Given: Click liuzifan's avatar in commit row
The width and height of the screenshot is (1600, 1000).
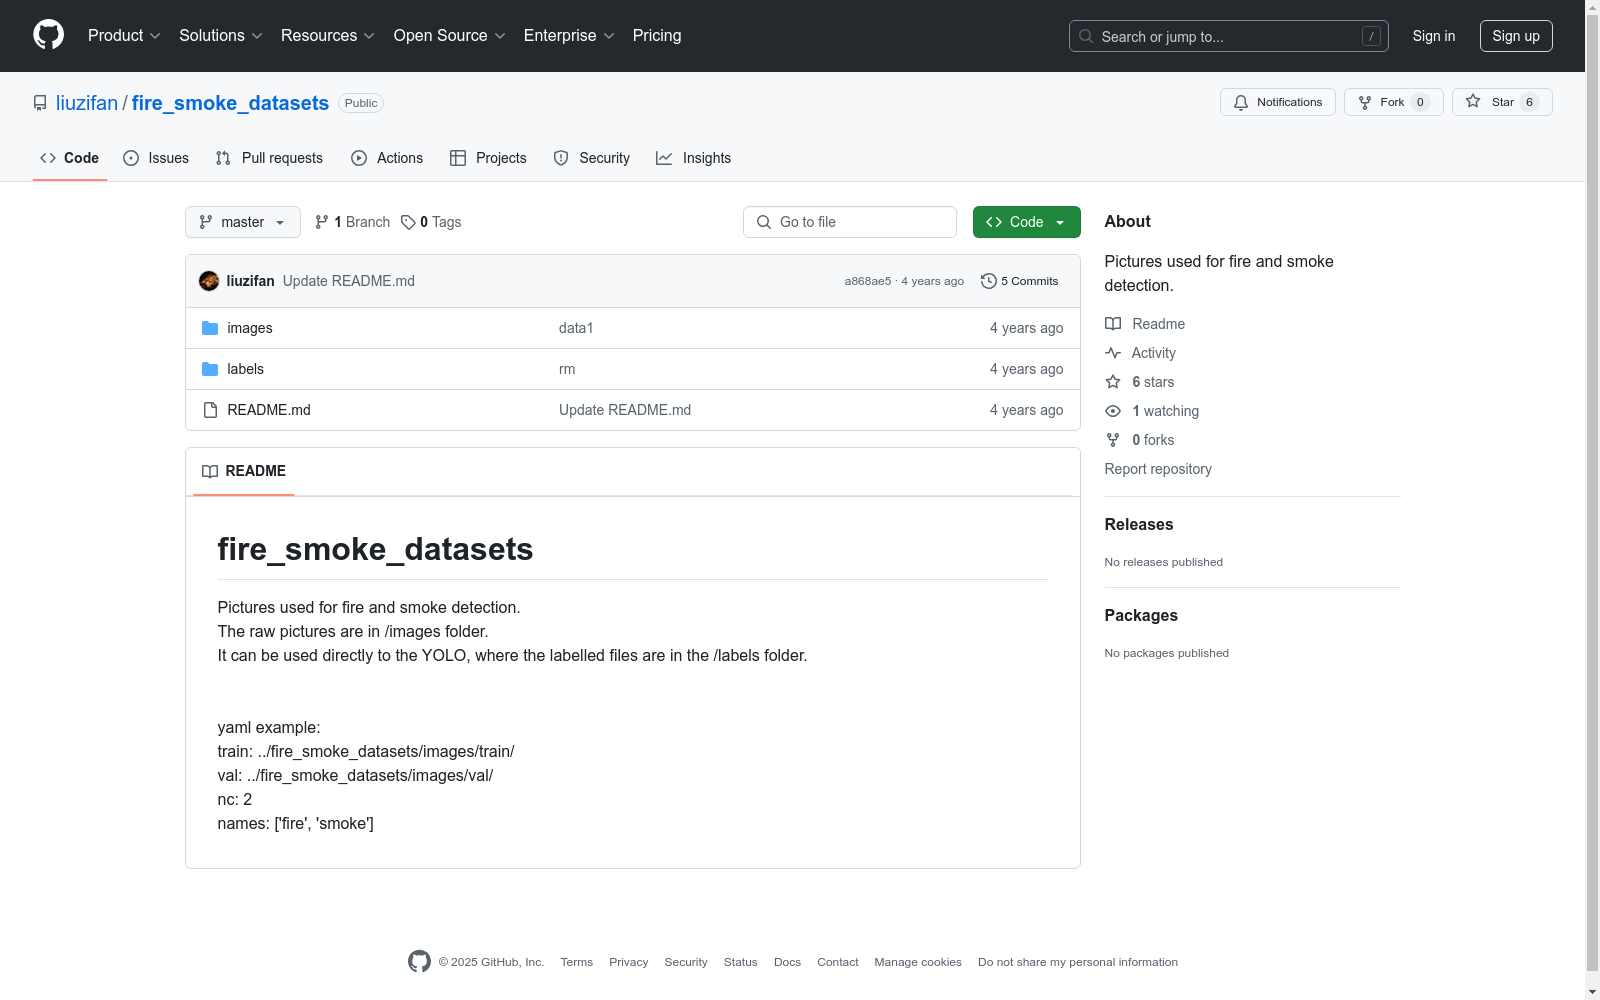Looking at the screenshot, I should click(209, 281).
